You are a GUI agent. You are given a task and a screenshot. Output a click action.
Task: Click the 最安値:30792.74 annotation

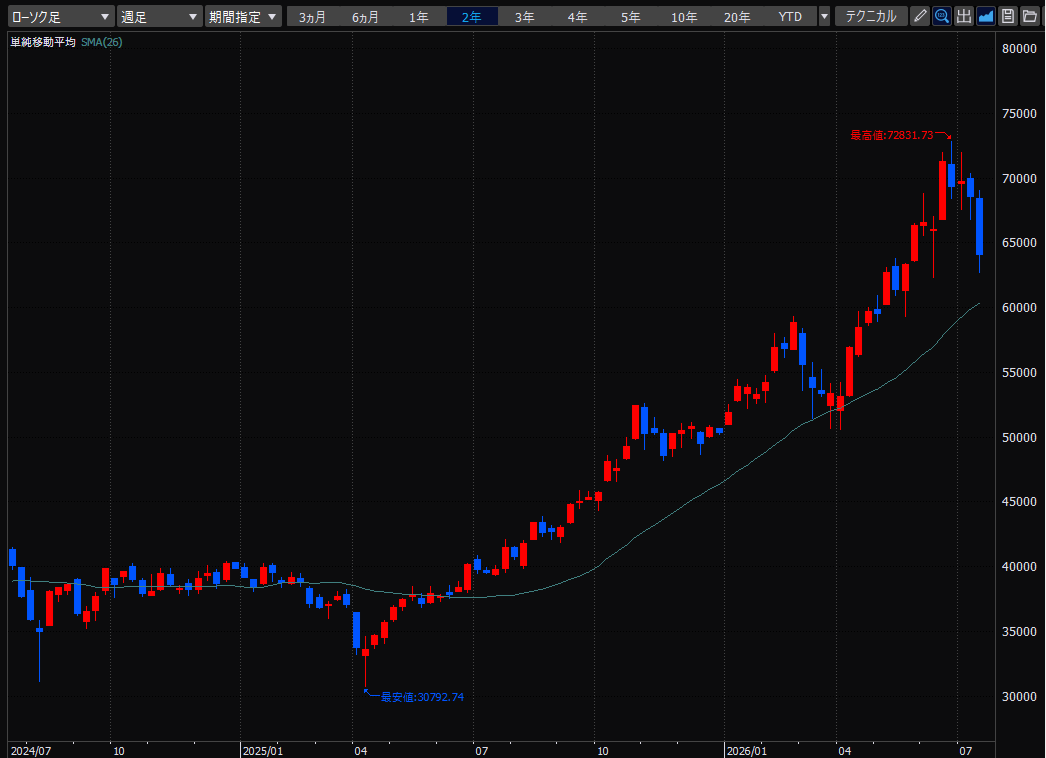pyautogui.click(x=422, y=697)
